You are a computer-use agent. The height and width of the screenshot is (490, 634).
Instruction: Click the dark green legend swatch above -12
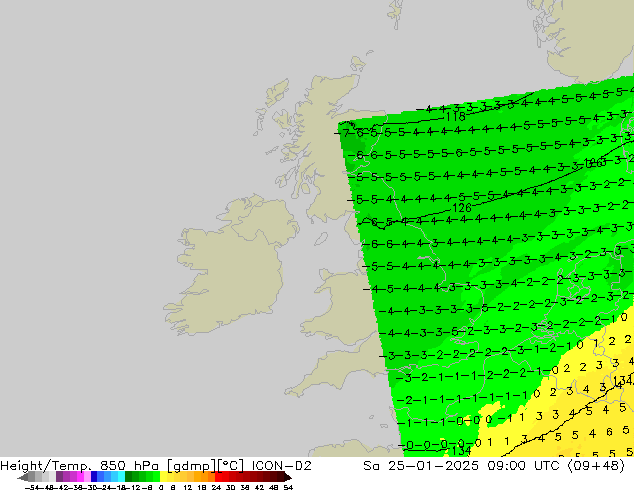point(129,477)
